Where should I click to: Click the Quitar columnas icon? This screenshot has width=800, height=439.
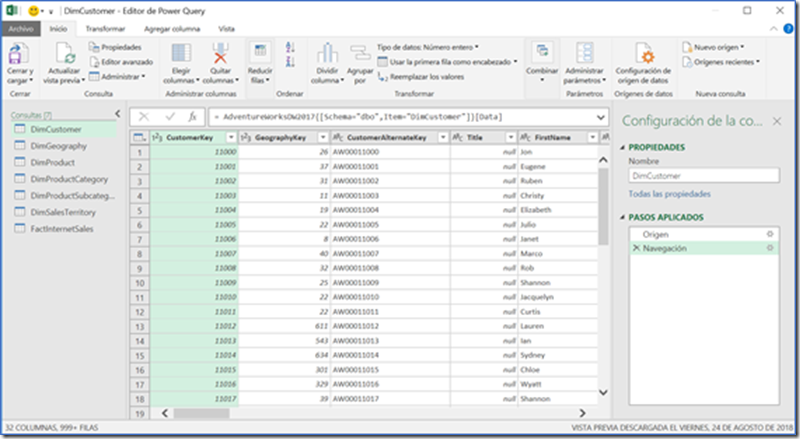[219, 54]
